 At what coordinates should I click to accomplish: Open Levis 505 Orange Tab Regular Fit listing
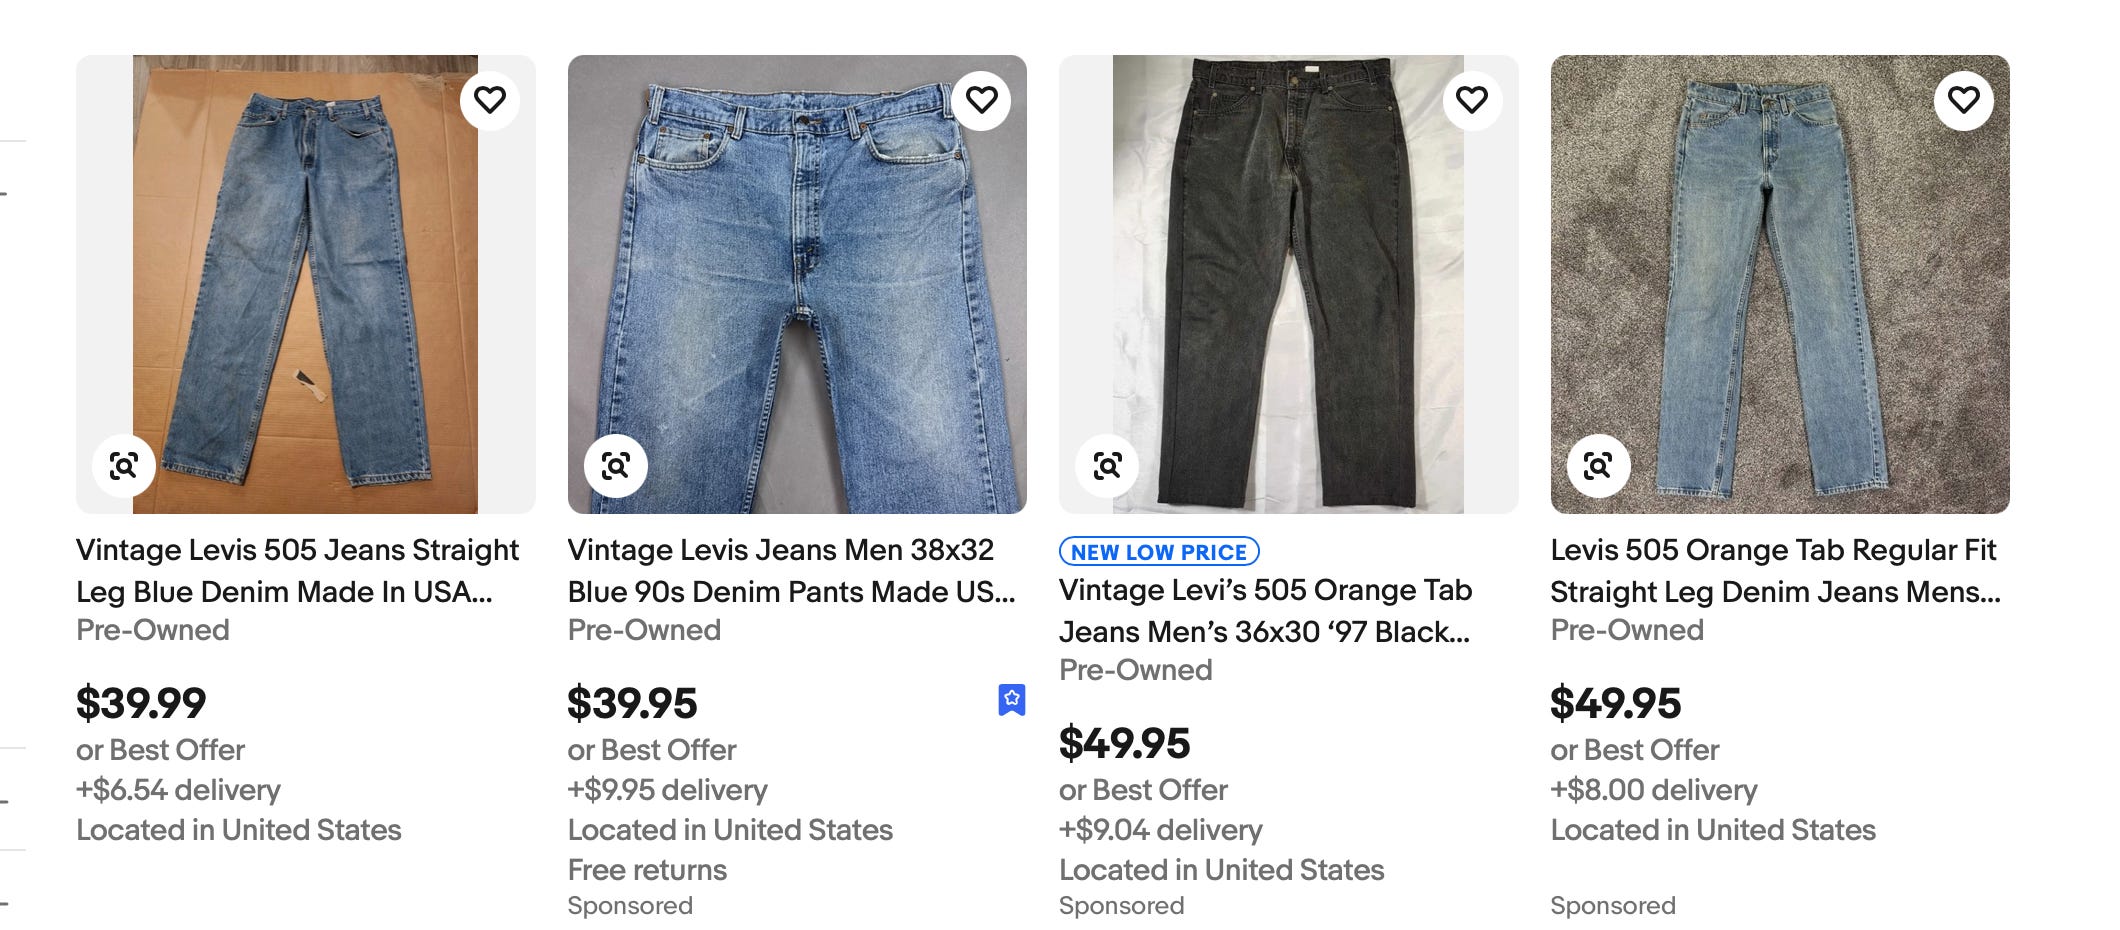(x=1775, y=571)
